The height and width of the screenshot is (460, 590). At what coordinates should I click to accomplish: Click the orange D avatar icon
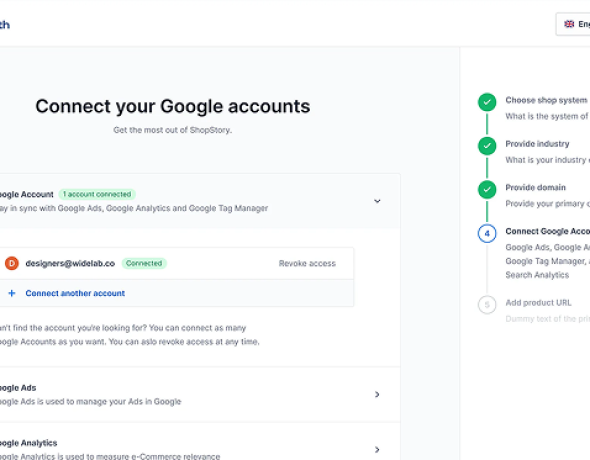pos(12,263)
